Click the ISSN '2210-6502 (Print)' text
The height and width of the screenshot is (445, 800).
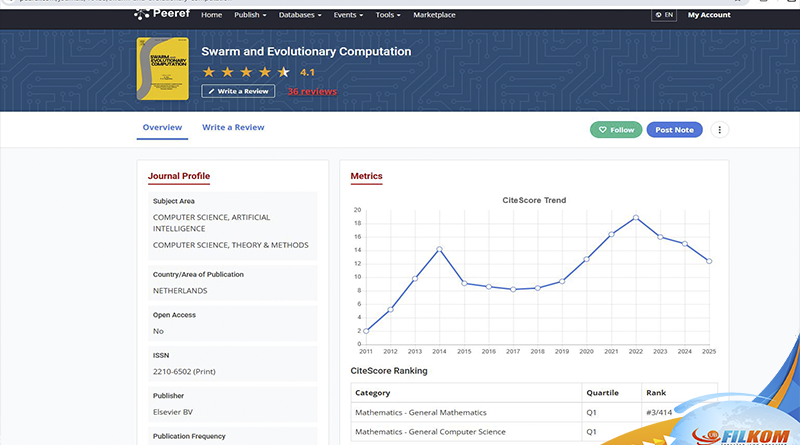[x=184, y=372]
